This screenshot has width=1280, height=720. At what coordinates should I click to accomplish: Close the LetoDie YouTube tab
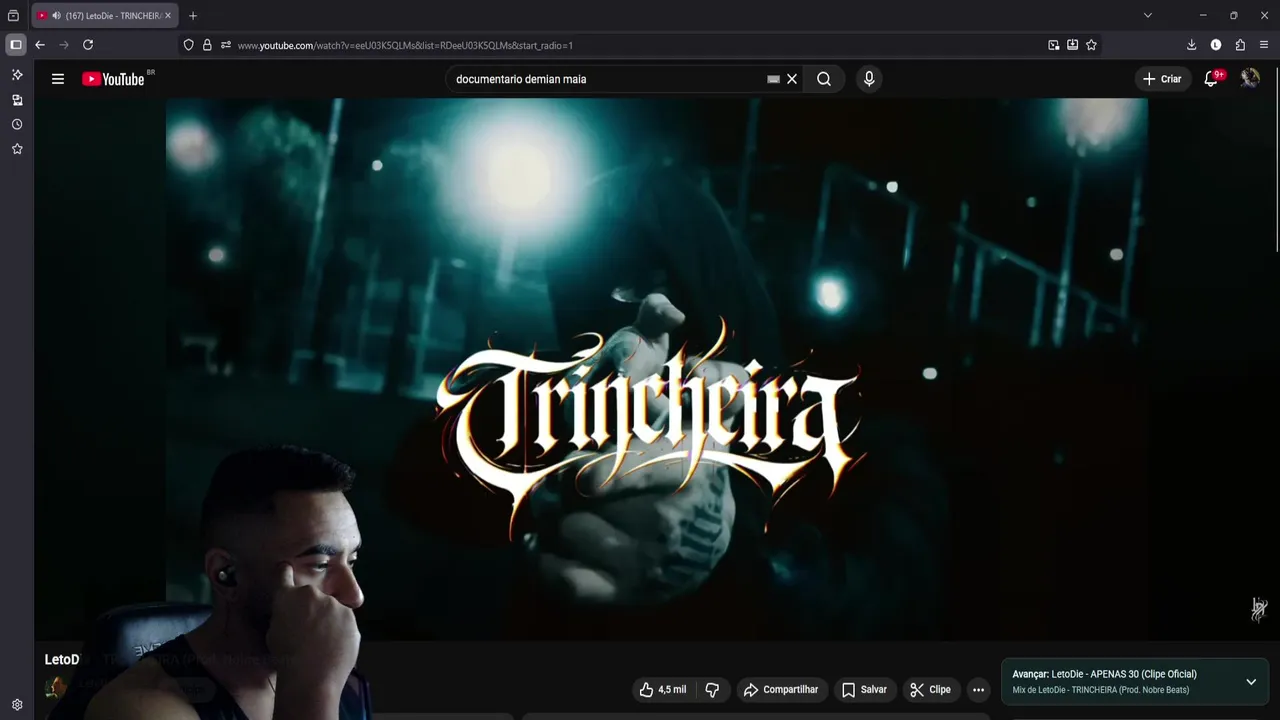coord(168,16)
